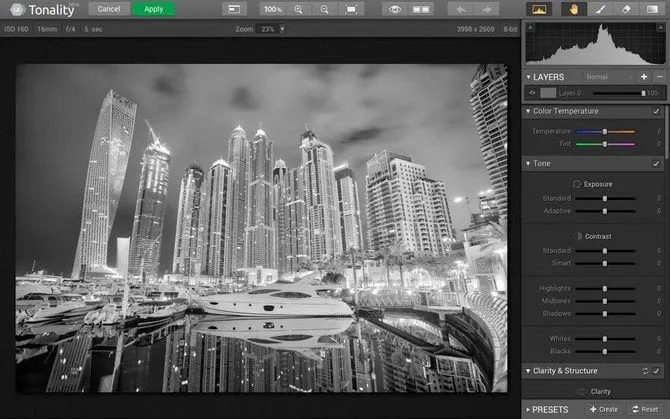
Task: Select the Eraser tool
Action: click(626, 9)
